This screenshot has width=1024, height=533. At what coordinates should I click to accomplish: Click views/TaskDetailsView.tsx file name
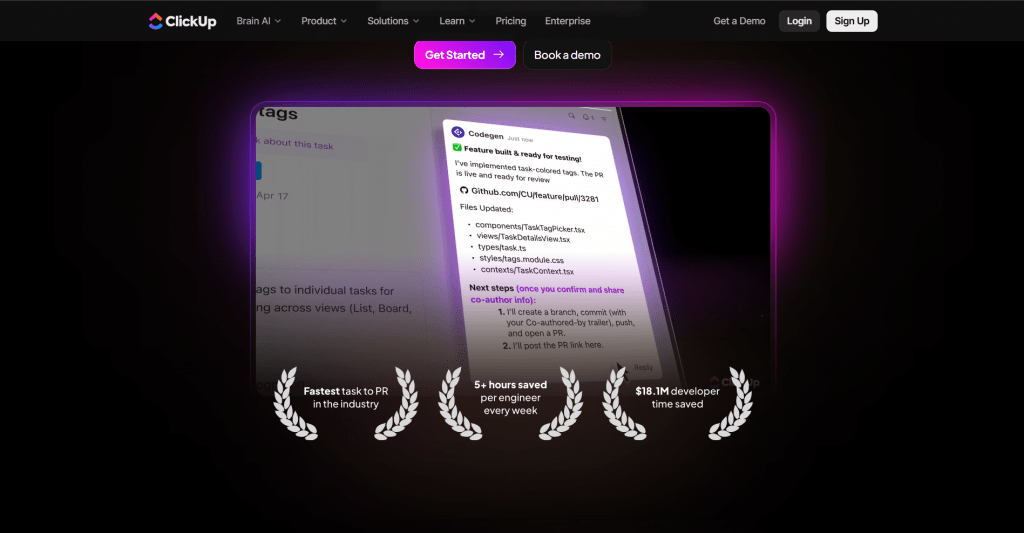523,237
